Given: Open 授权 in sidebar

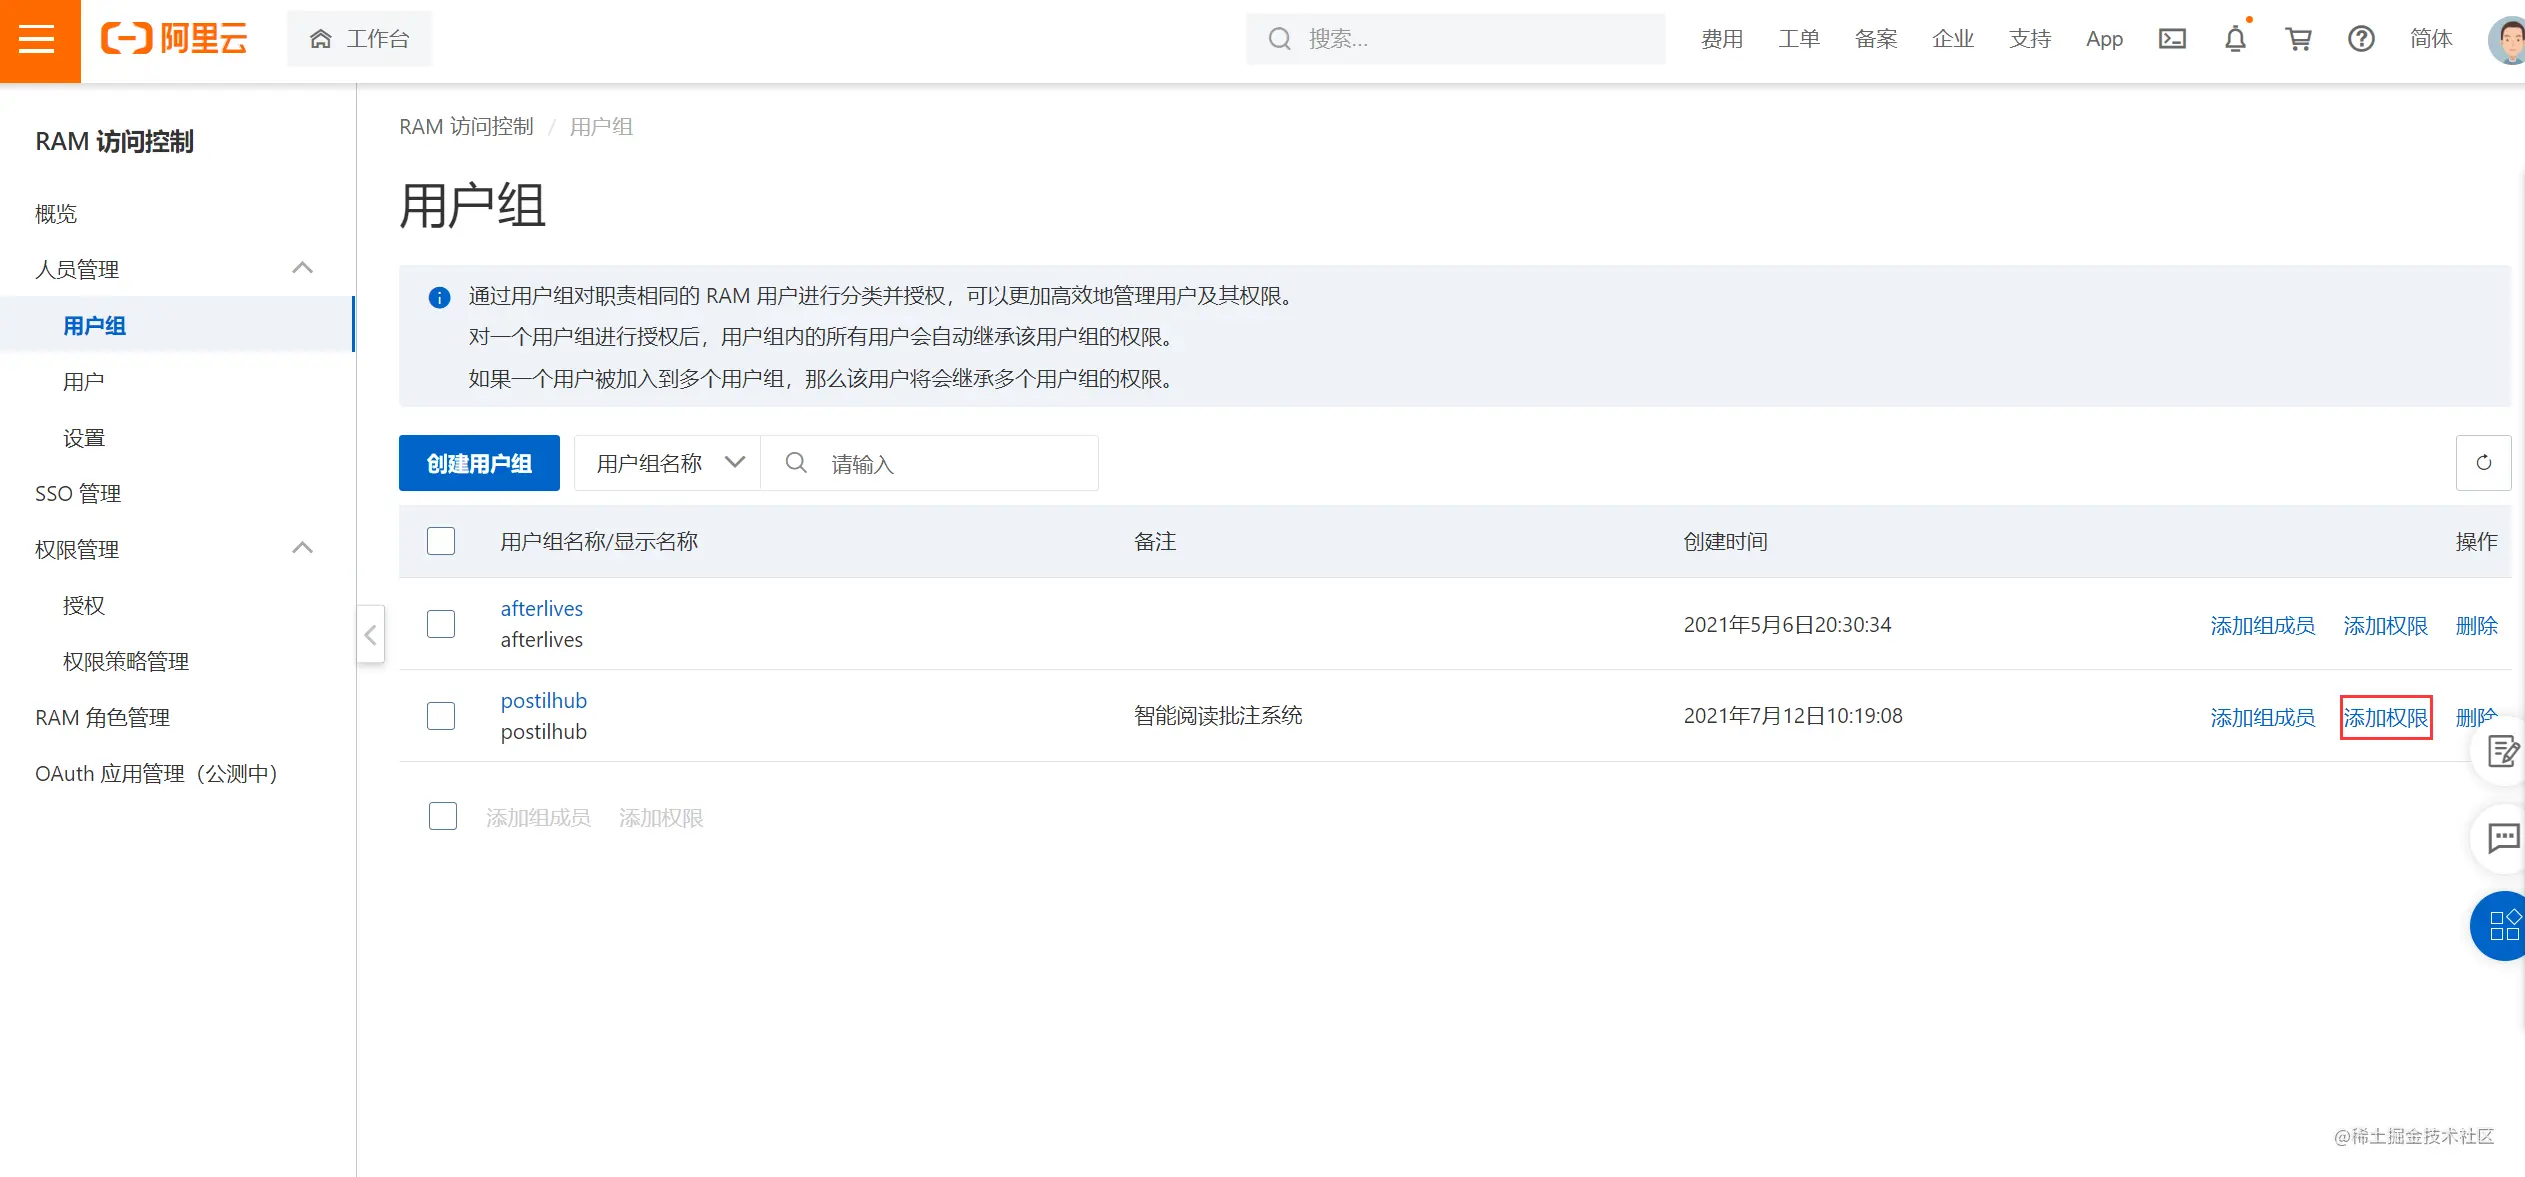Looking at the screenshot, I should (x=83, y=605).
